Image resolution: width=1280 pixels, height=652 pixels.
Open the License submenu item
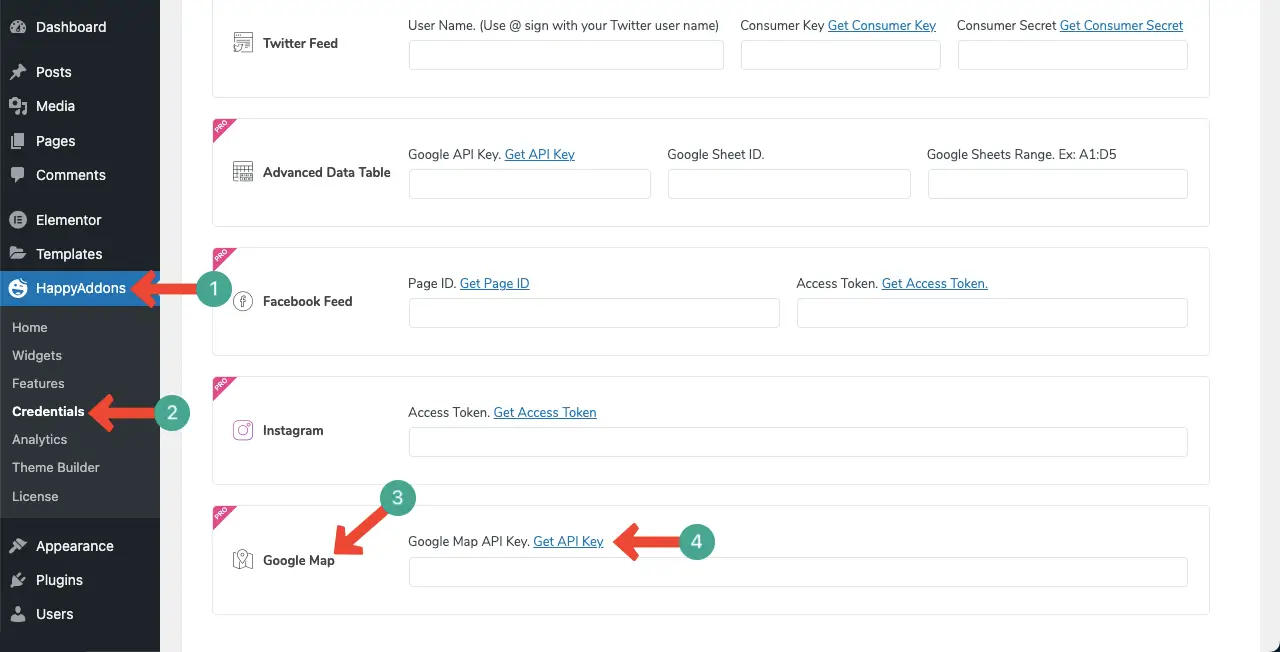coord(35,496)
